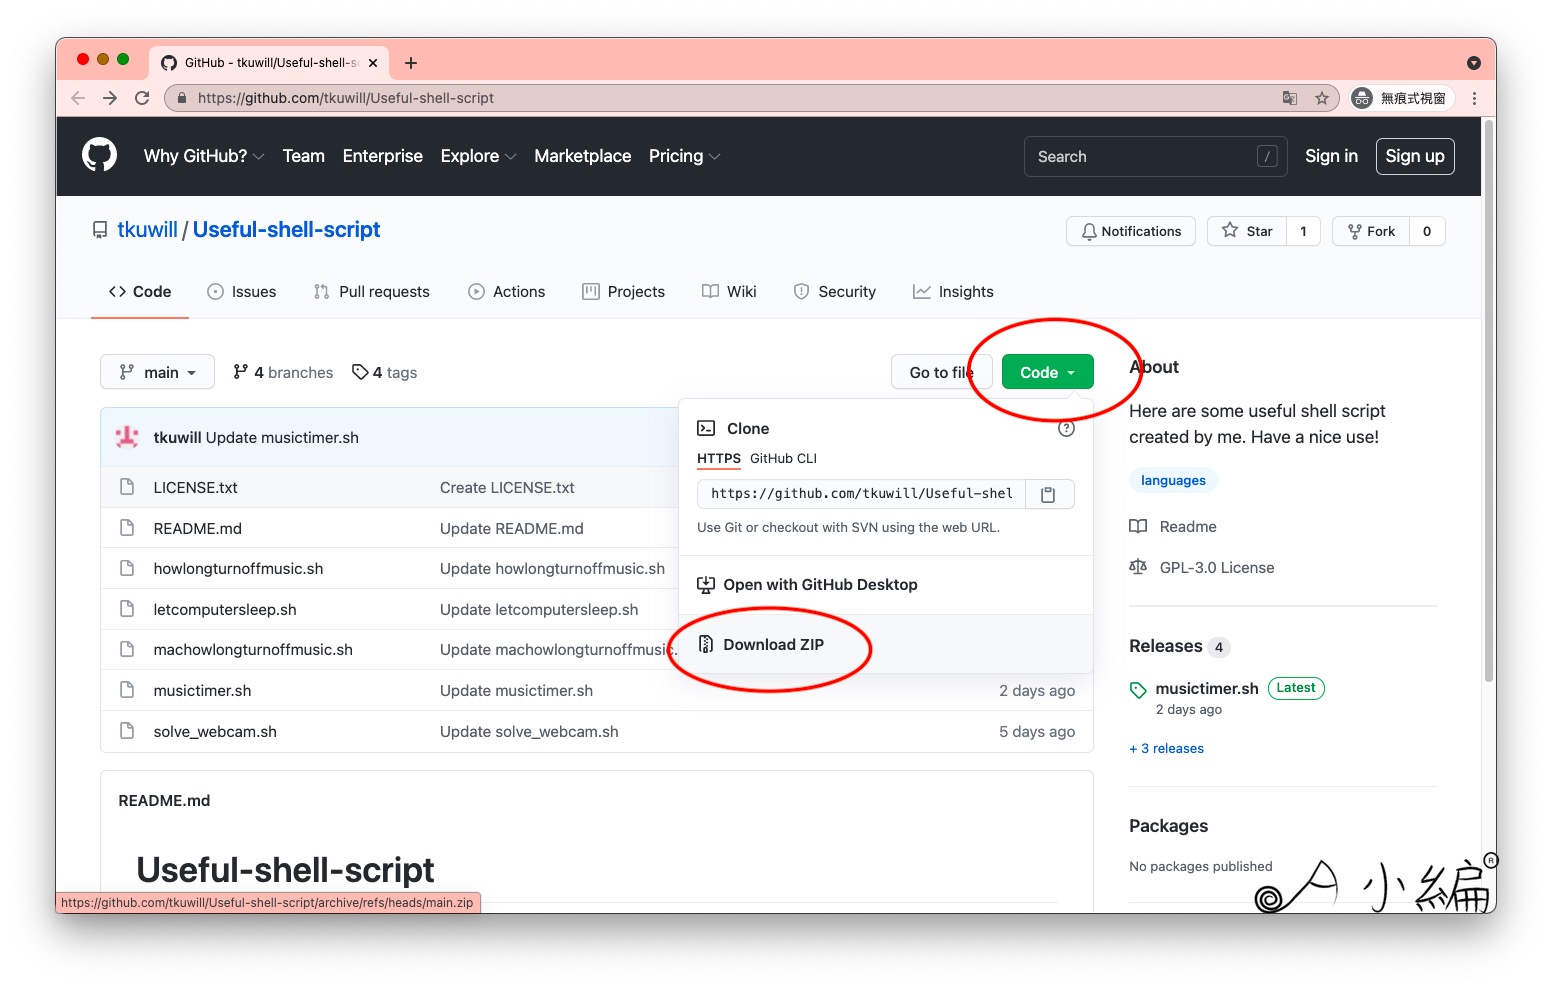
Task: Open howlongturnoffmusic.sh file
Action: click(238, 569)
